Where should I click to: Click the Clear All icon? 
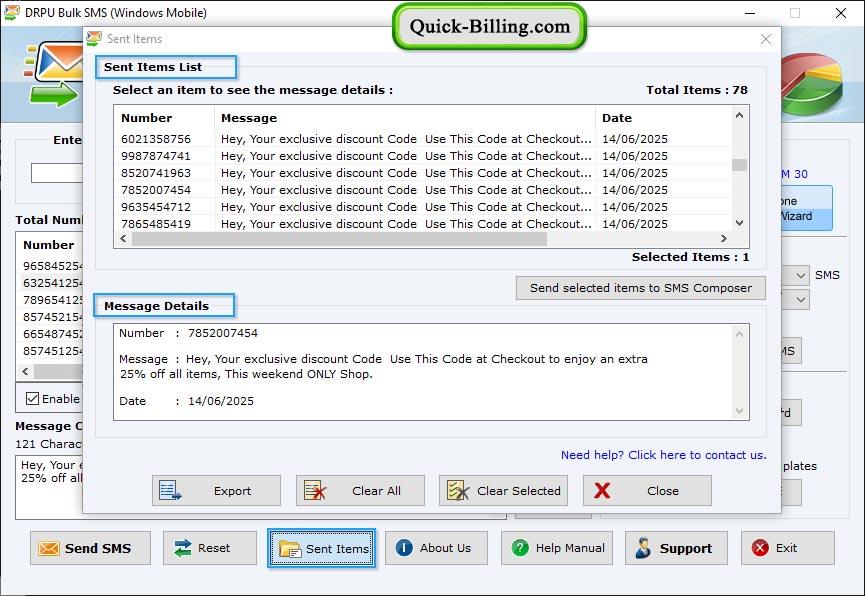315,490
